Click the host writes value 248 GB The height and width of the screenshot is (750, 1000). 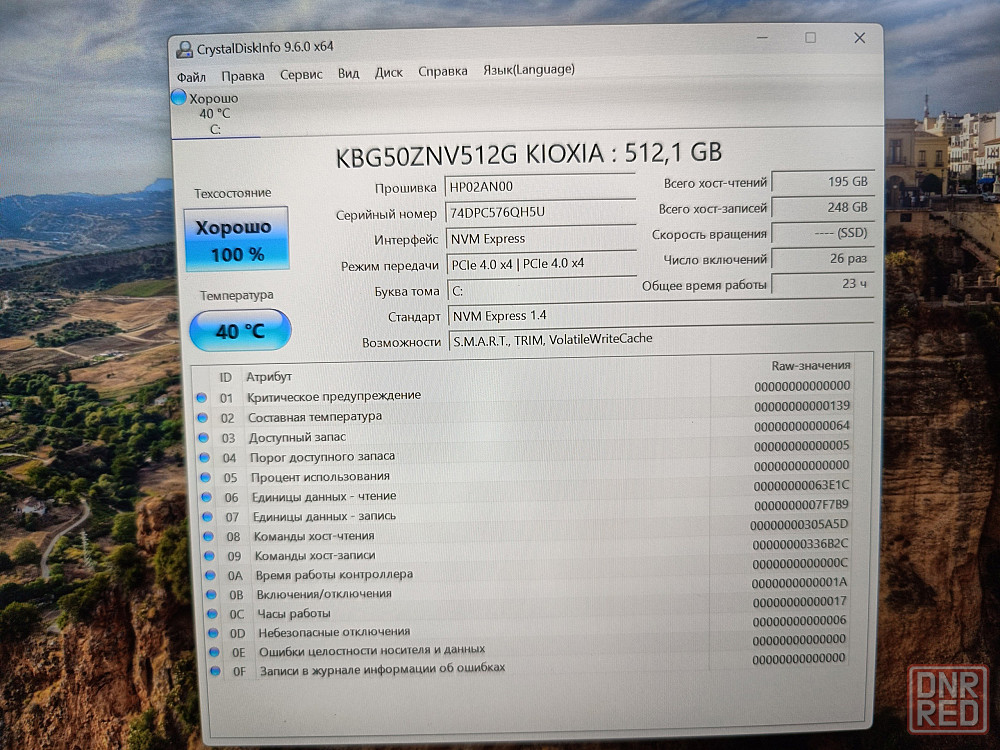pyautogui.click(x=822, y=207)
